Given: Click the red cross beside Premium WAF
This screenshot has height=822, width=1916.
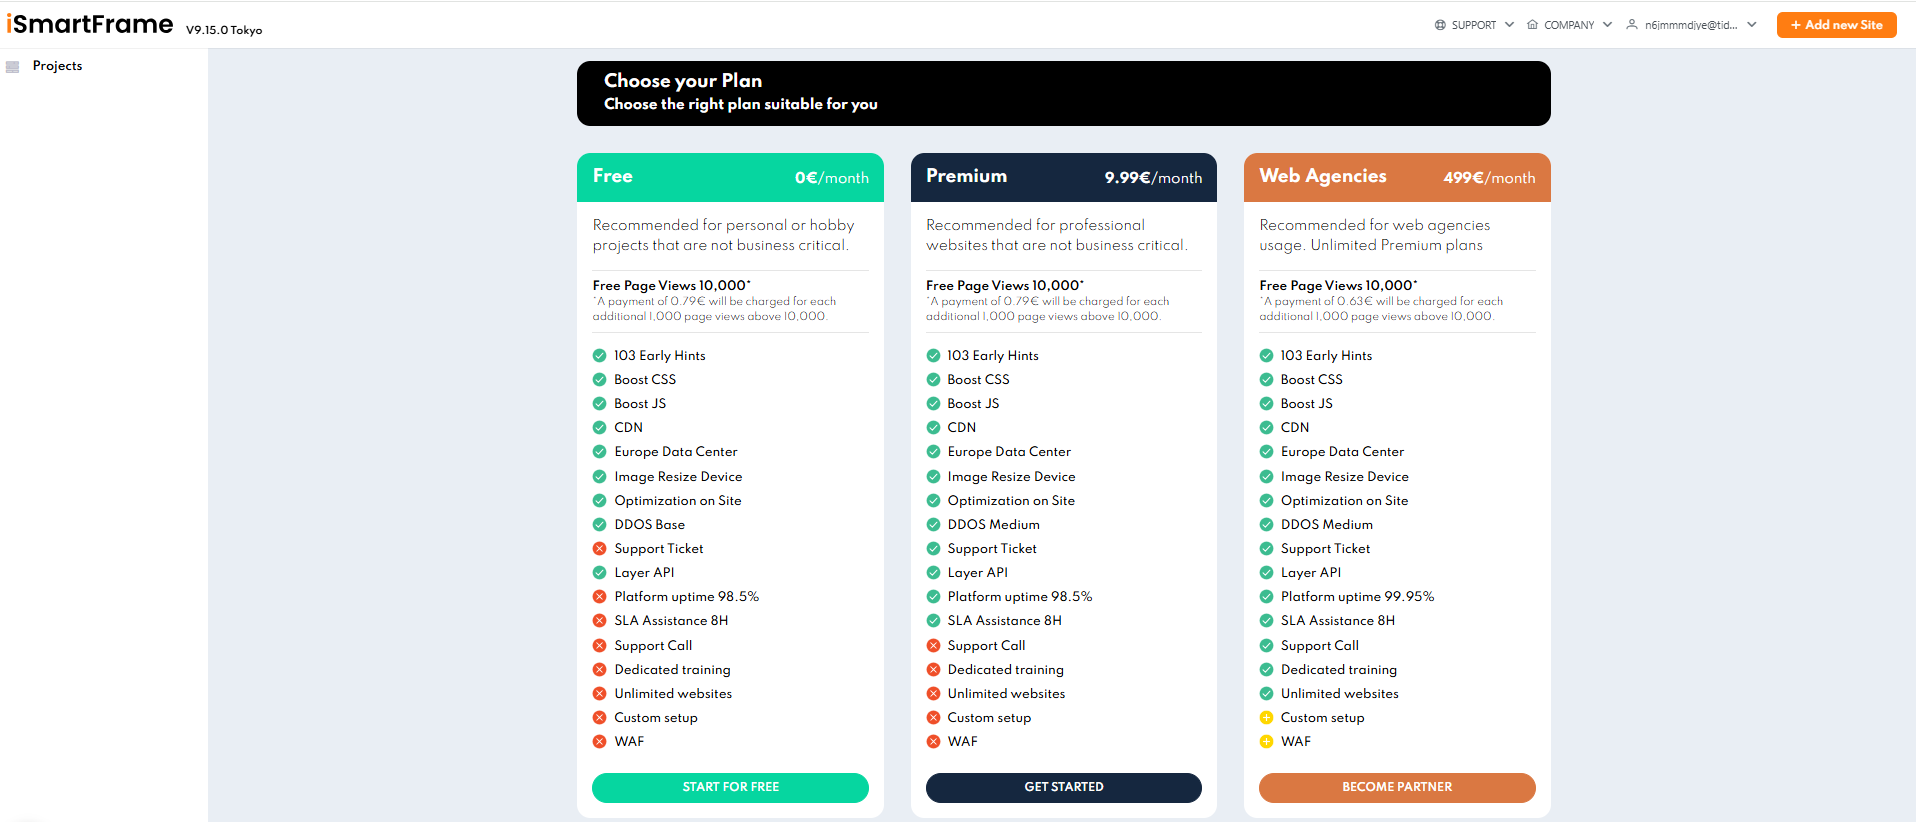Looking at the screenshot, I should pyautogui.click(x=933, y=742).
